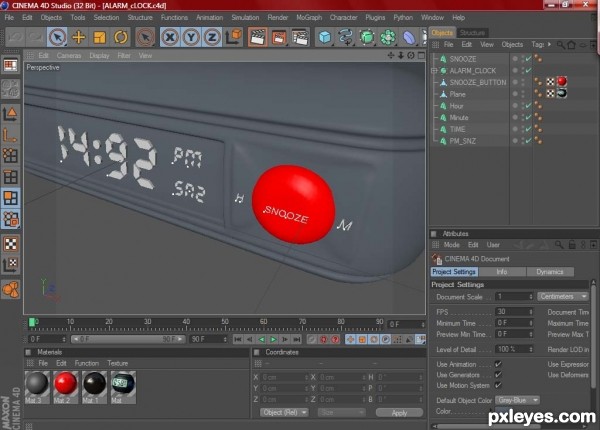Viewport: 600px width, 430px height.
Task: Click the Level of Detail stepper
Action: pos(530,349)
